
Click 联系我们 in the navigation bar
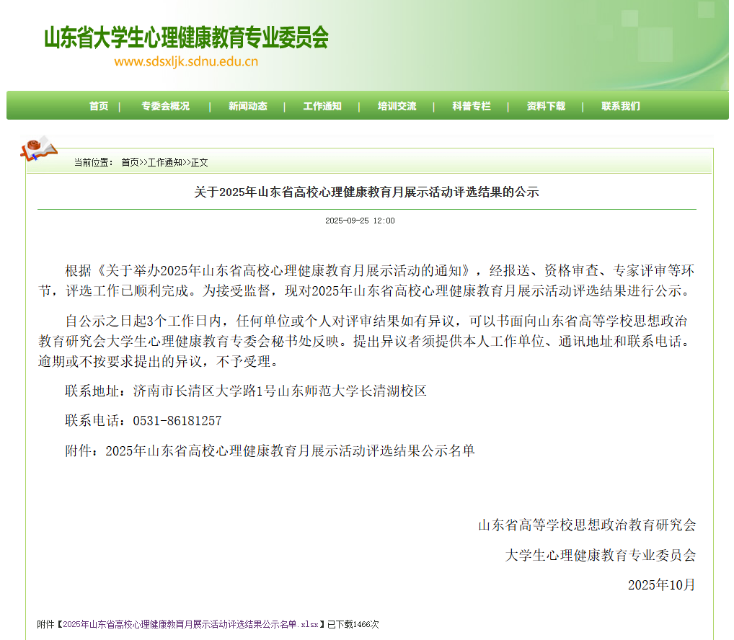coord(620,106)
